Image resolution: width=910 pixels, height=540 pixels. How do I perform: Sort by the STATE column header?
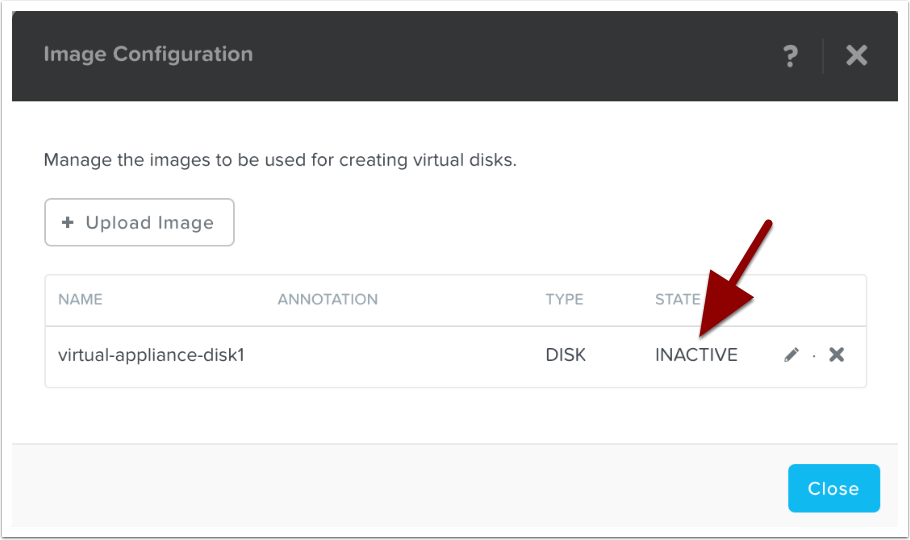pyautogui.click(x=677, y=299)
